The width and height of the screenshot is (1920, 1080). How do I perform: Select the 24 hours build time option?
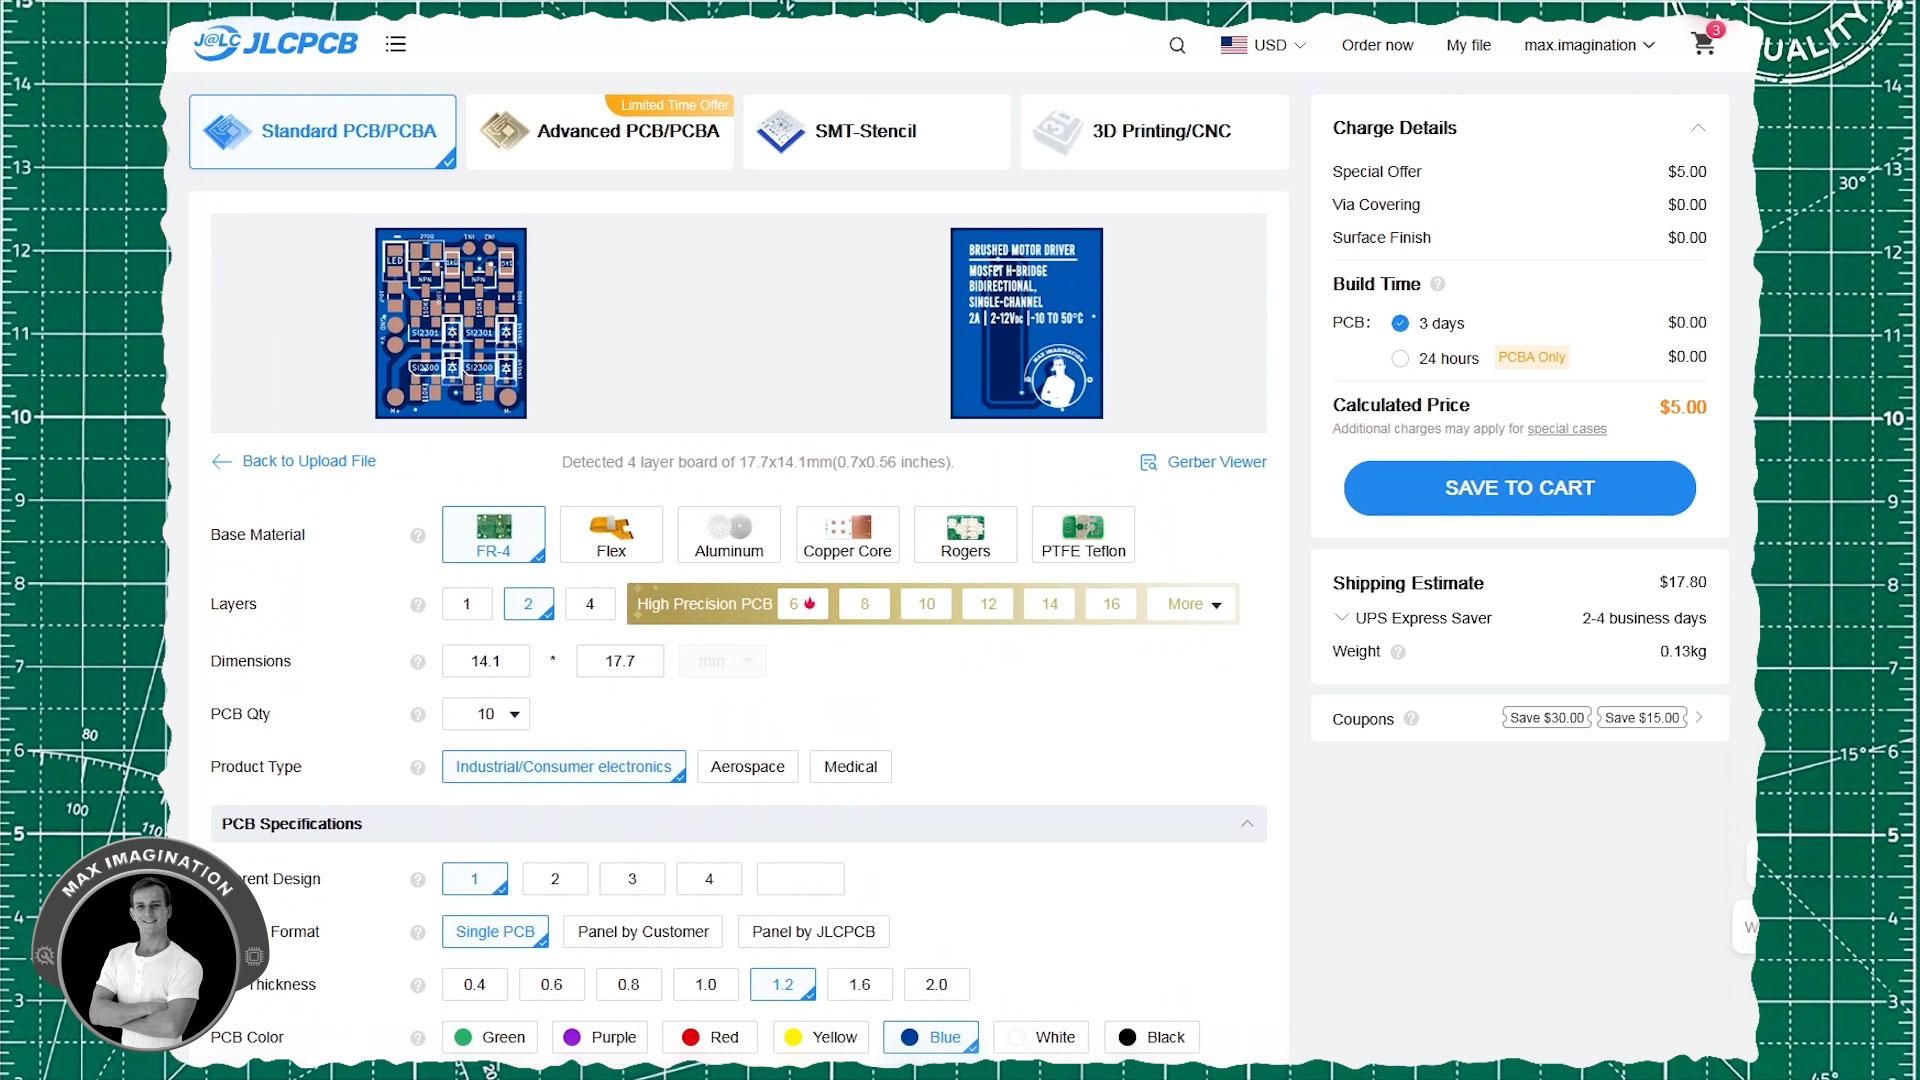pyautogui.click(x=1400, y=358)
